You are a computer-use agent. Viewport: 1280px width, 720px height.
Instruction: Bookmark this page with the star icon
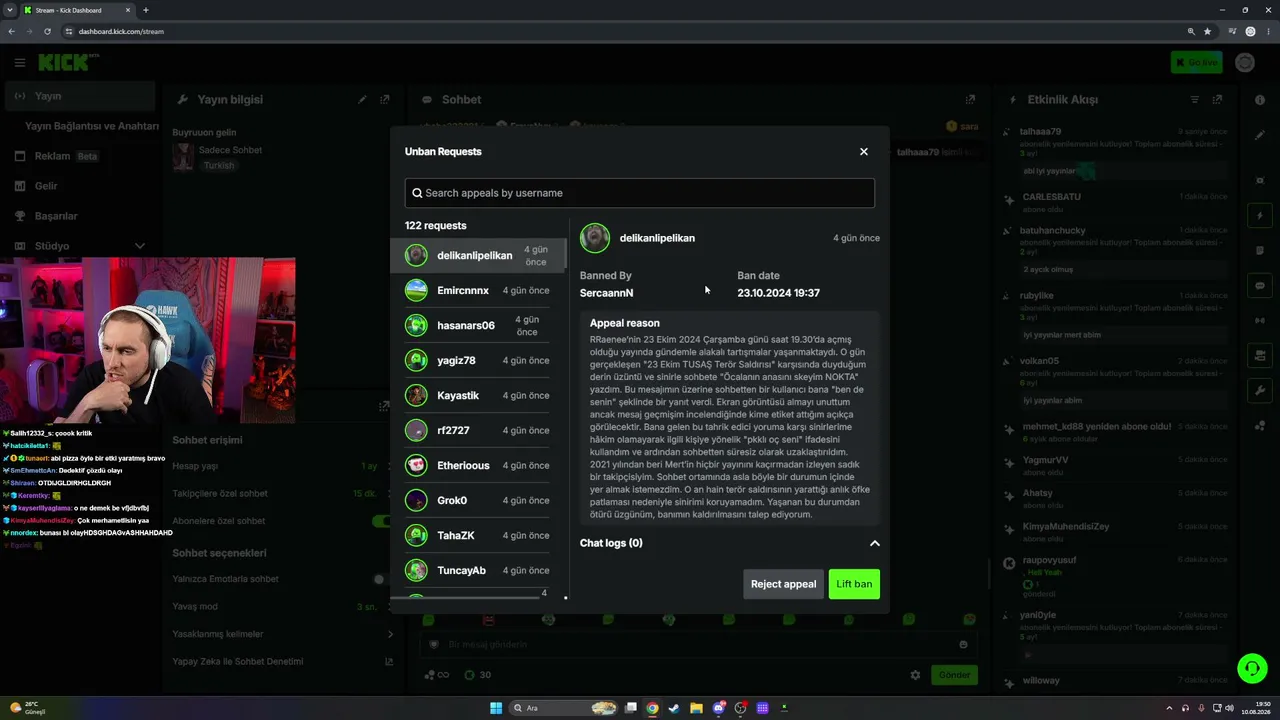click(x=1207, y=31)
